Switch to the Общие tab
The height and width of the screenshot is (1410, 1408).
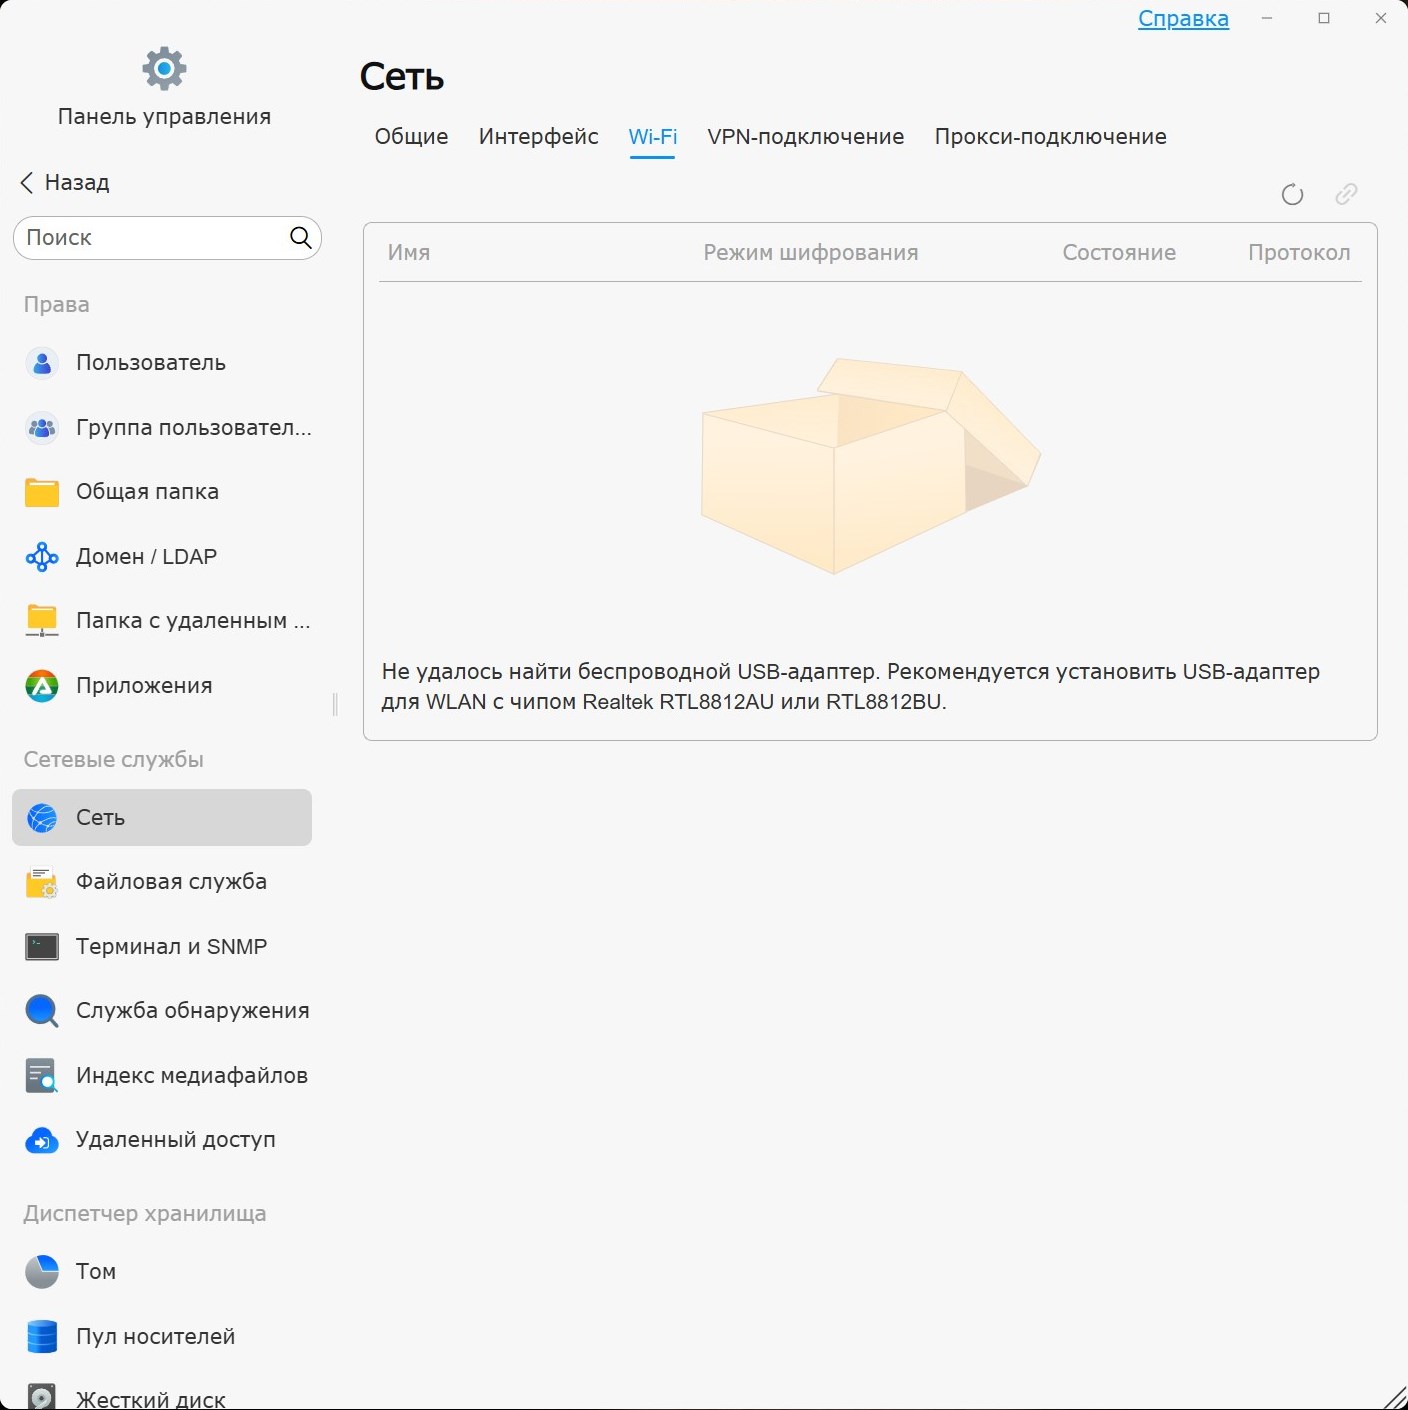click(411, 137)
